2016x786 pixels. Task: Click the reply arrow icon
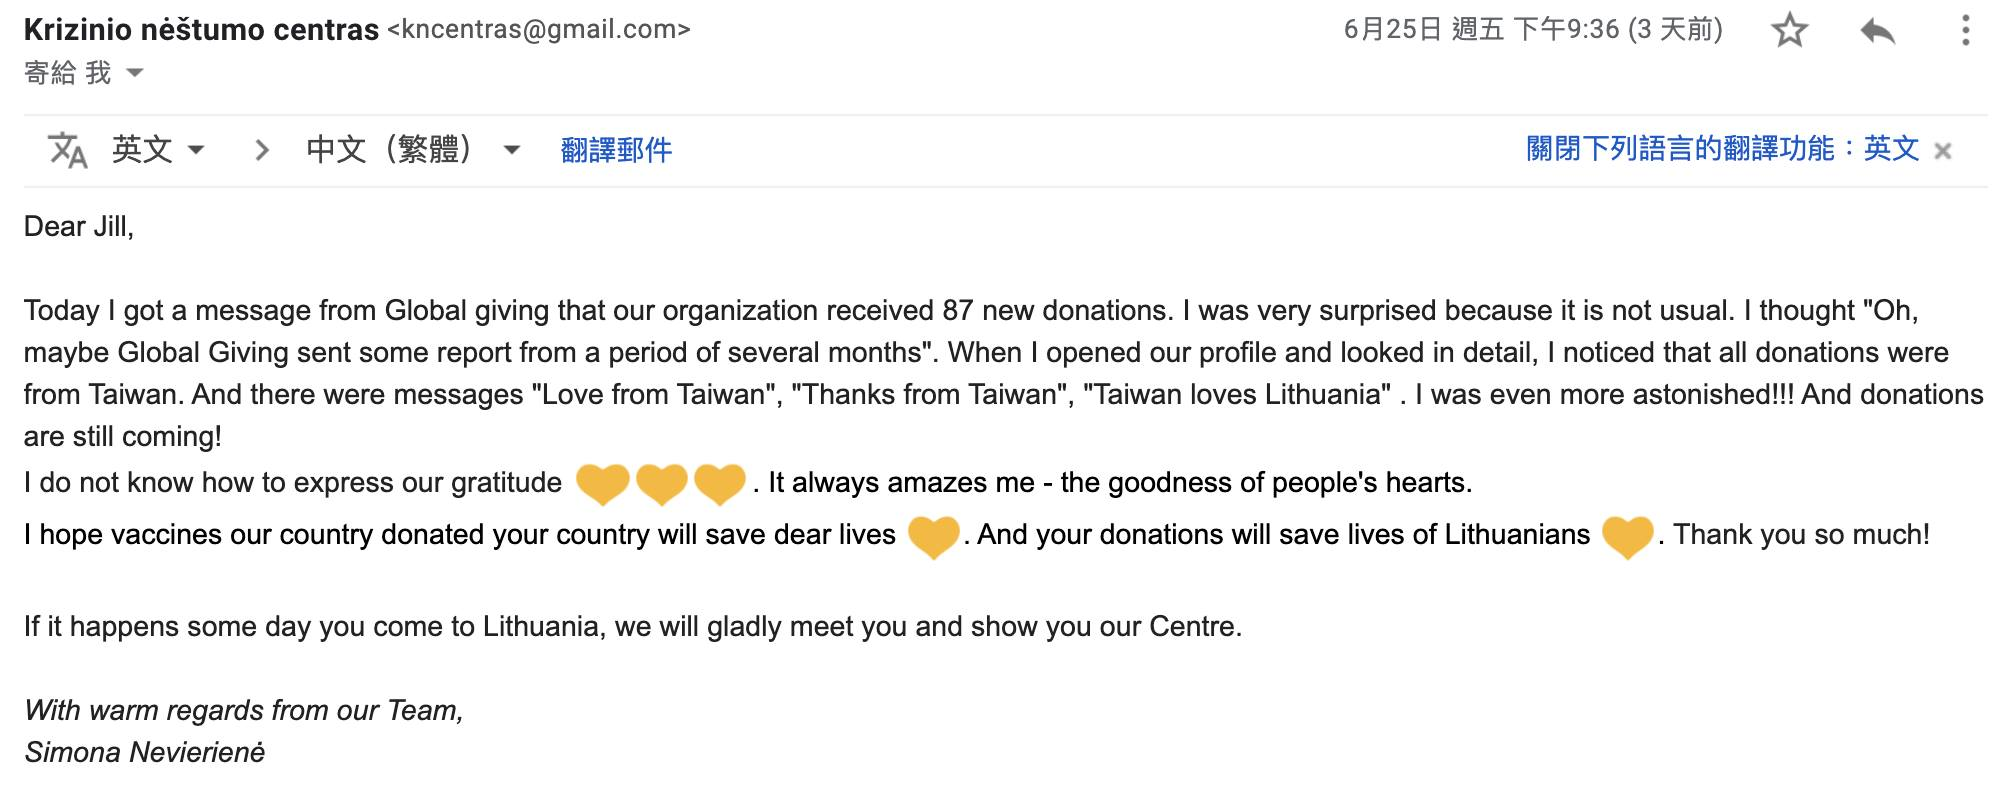point(1877,31)
